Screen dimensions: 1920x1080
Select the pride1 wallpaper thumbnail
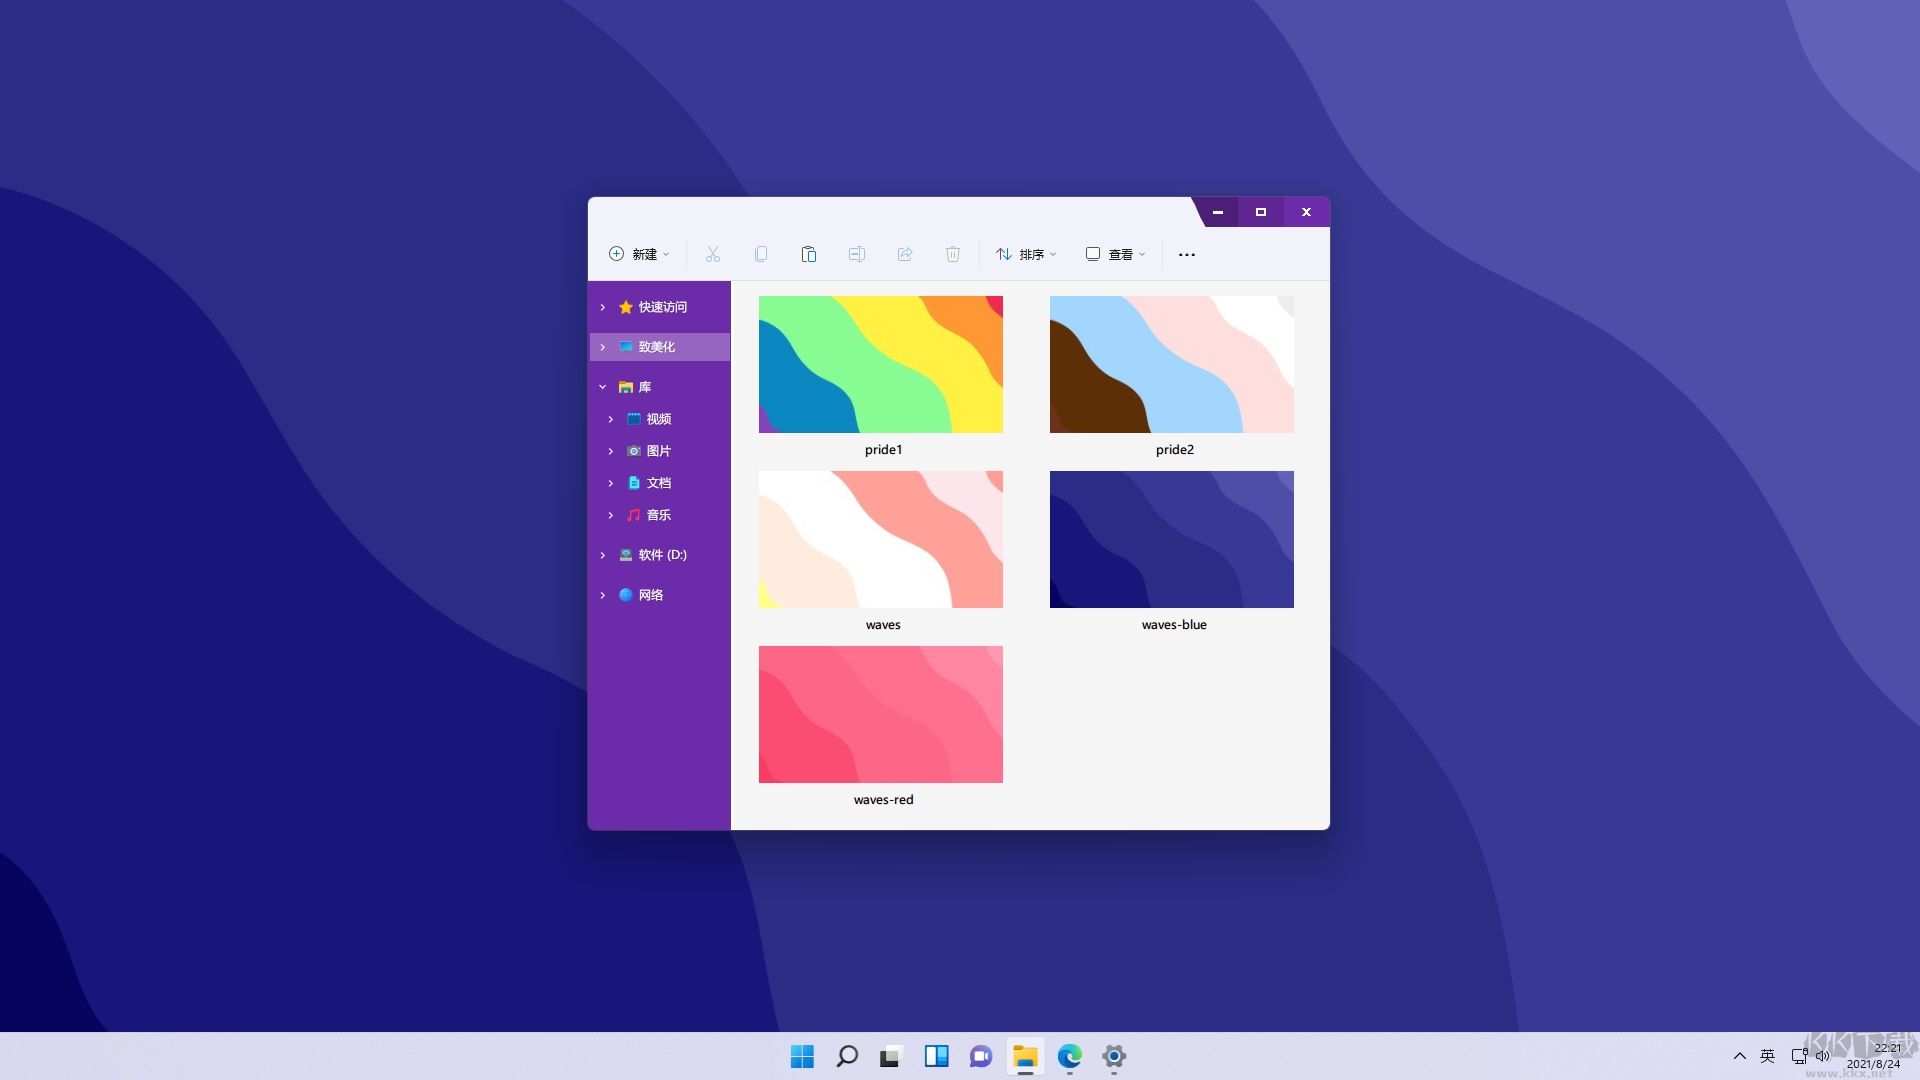880,364
